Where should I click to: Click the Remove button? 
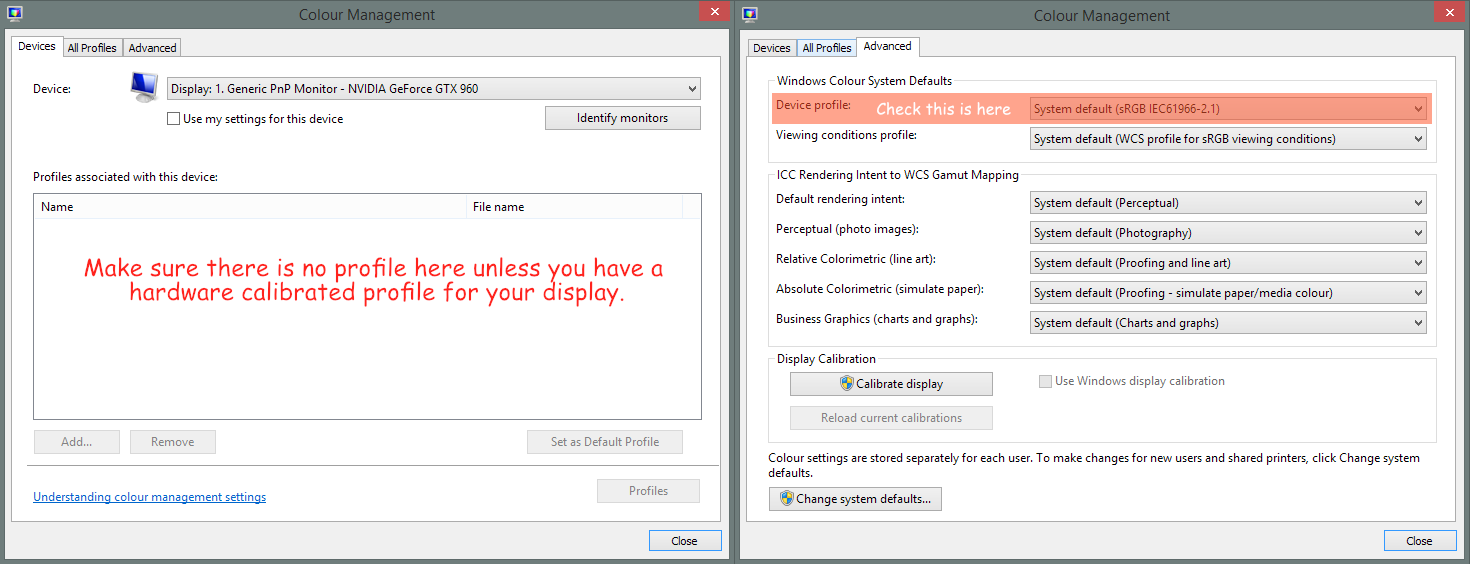point(173,442)
